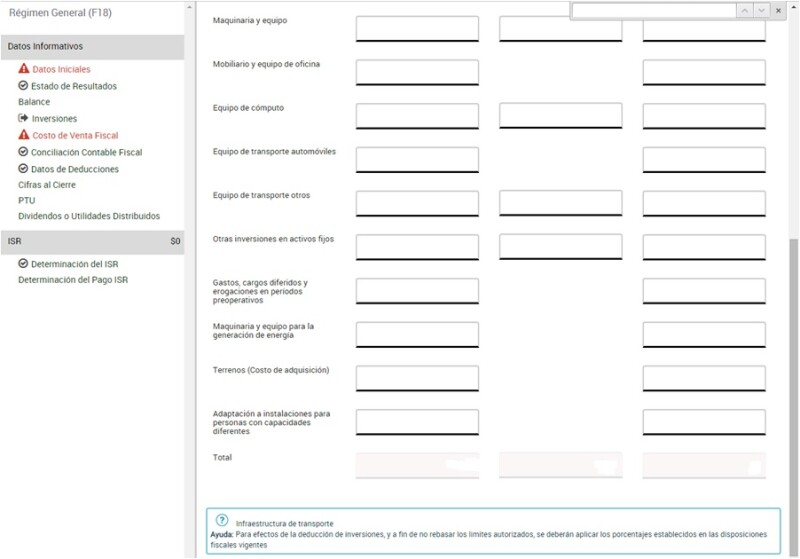Screen dimensions: 800x559
Task: Click the help question mark icon
Action: click(222, 520)
